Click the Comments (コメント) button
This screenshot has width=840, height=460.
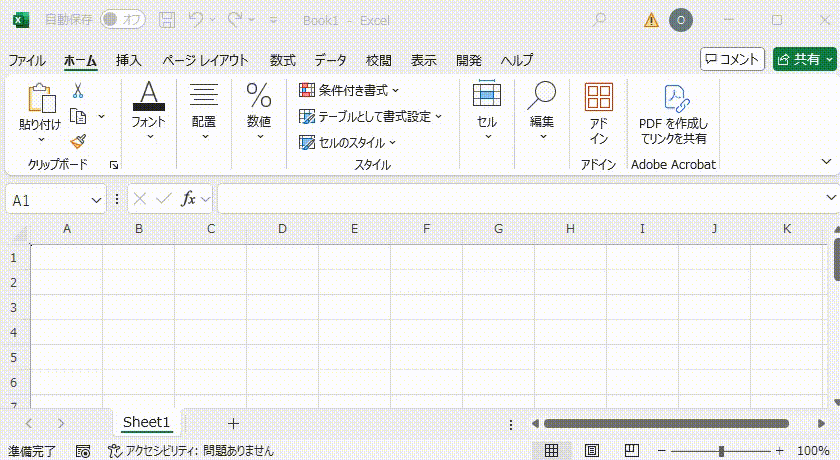click(x=732, y=60)
